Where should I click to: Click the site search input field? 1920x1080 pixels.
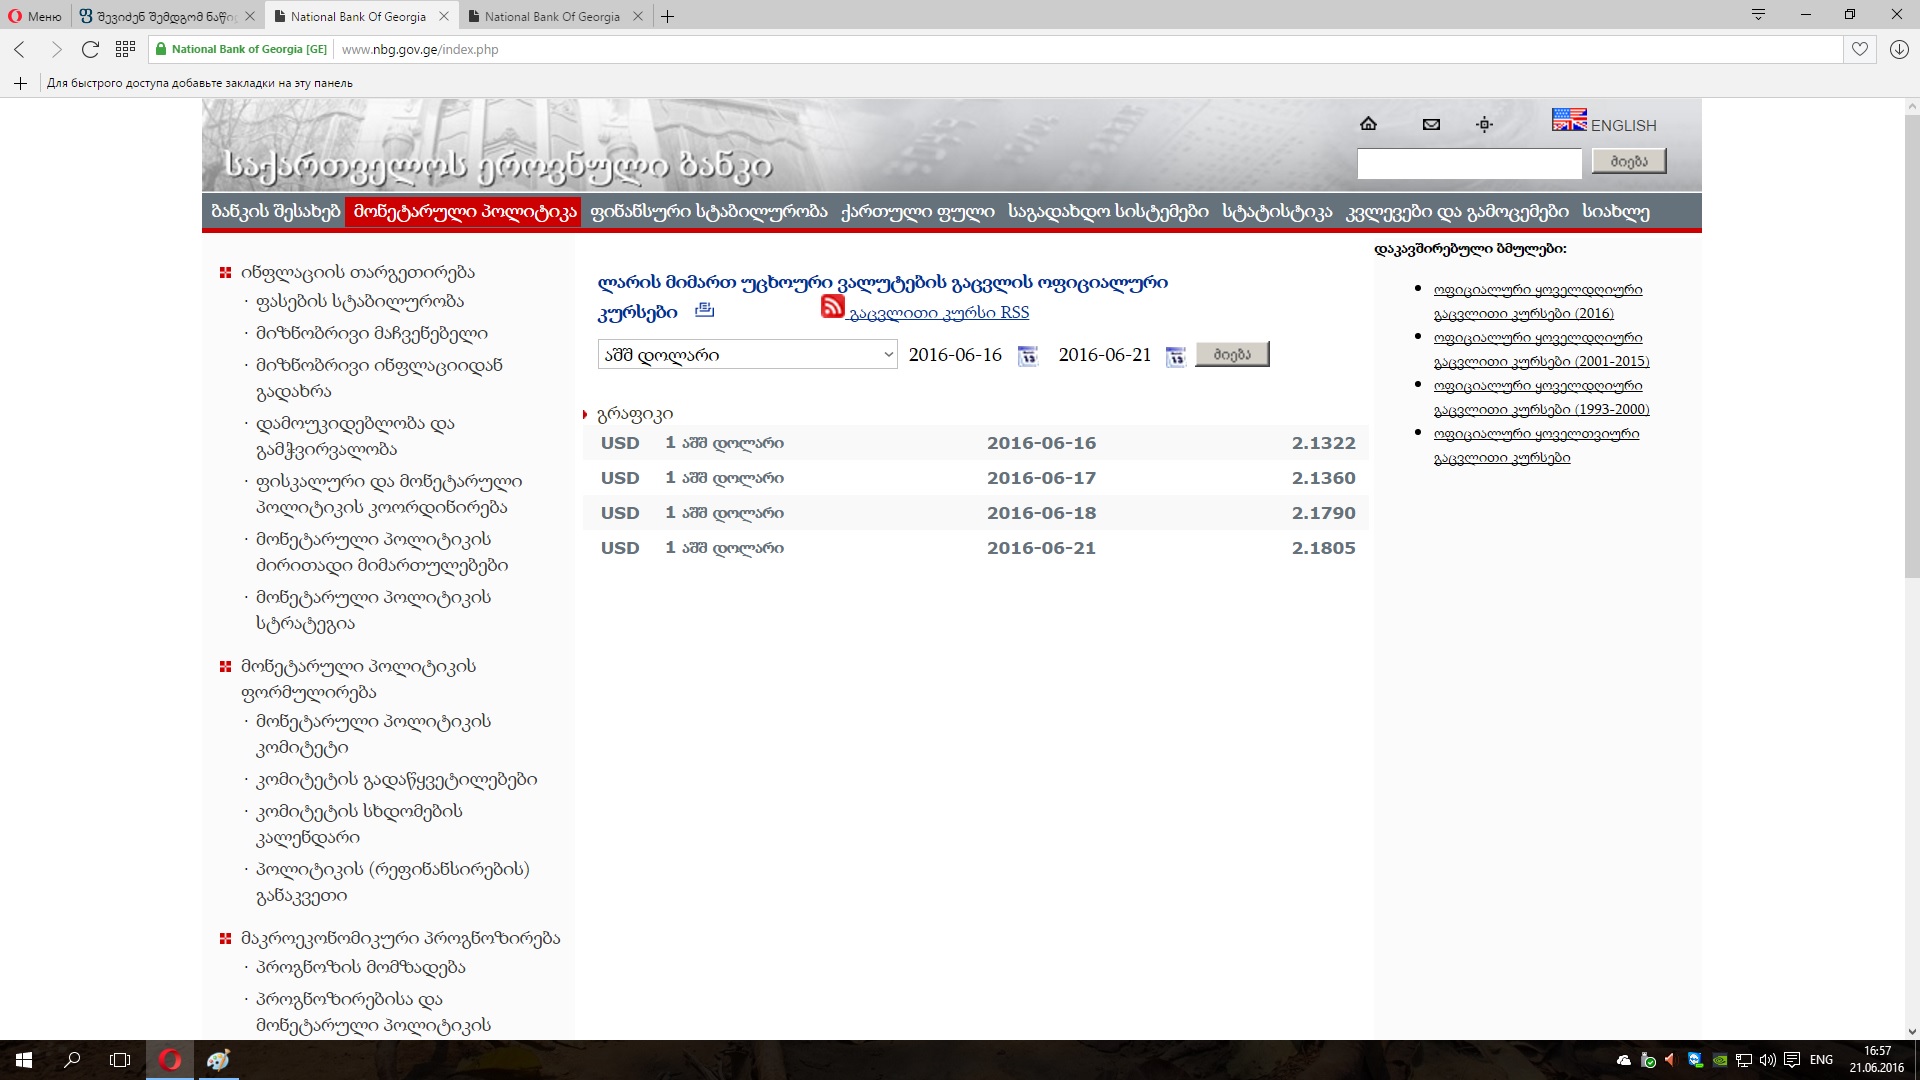[x=1468, y=162]
